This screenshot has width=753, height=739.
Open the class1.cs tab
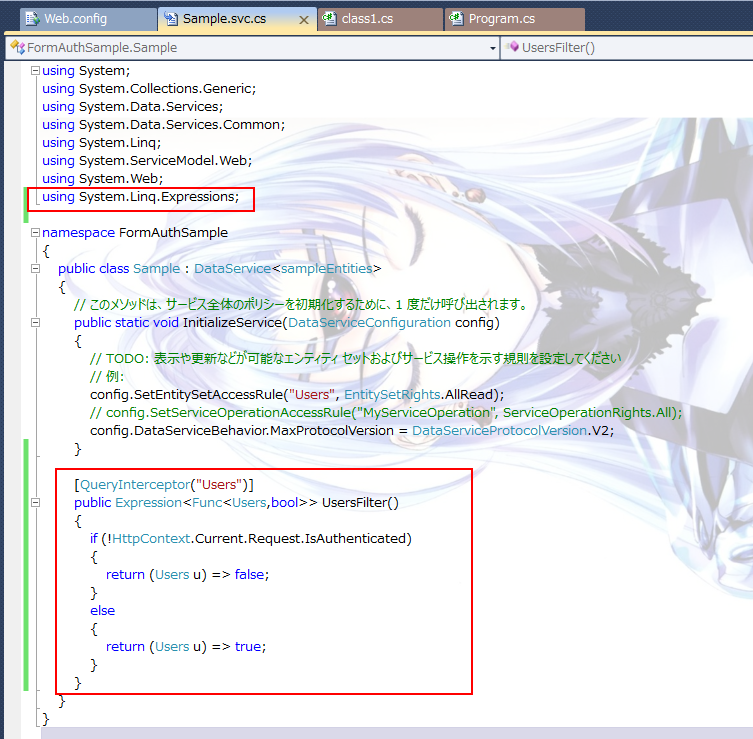[372, 19]
